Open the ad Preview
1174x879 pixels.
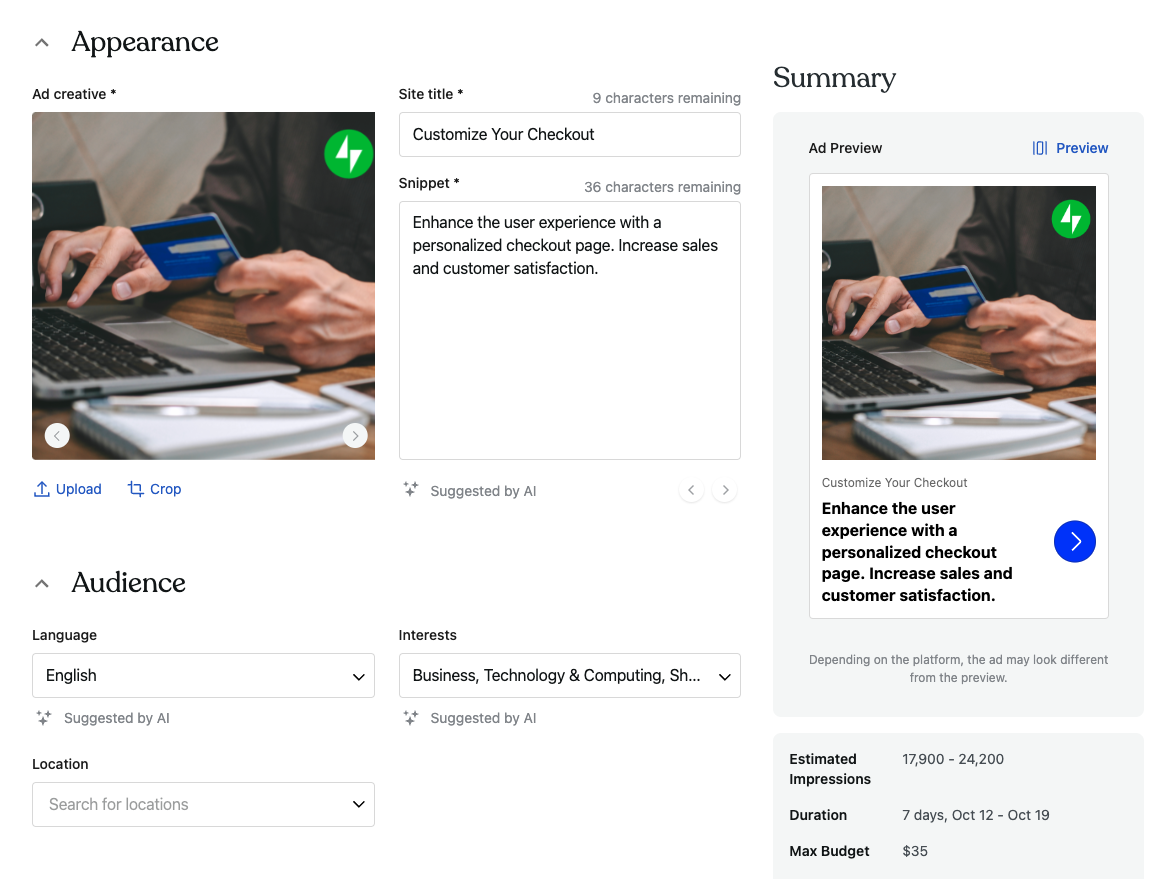tap(1082, 147)
